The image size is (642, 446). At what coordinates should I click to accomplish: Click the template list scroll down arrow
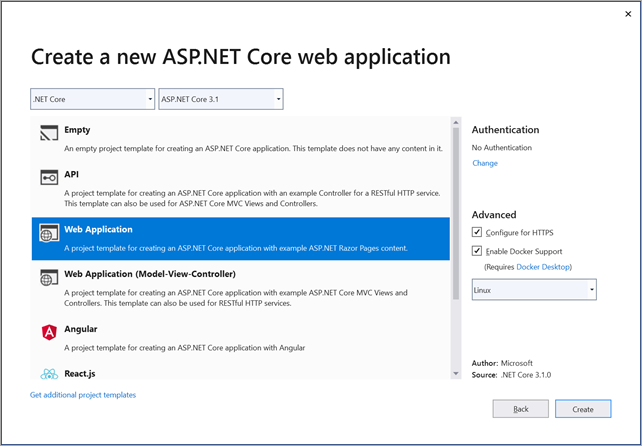(x=456, y=374)
